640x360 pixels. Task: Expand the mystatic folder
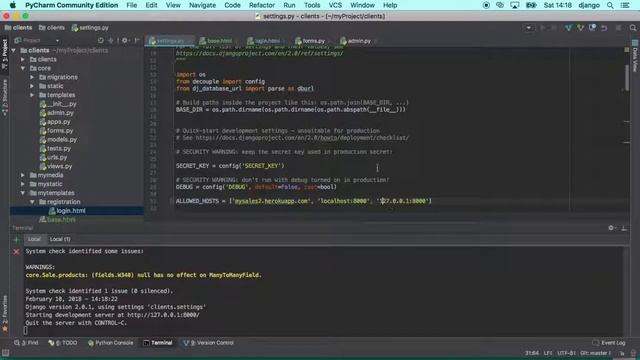tap(23, 184)
